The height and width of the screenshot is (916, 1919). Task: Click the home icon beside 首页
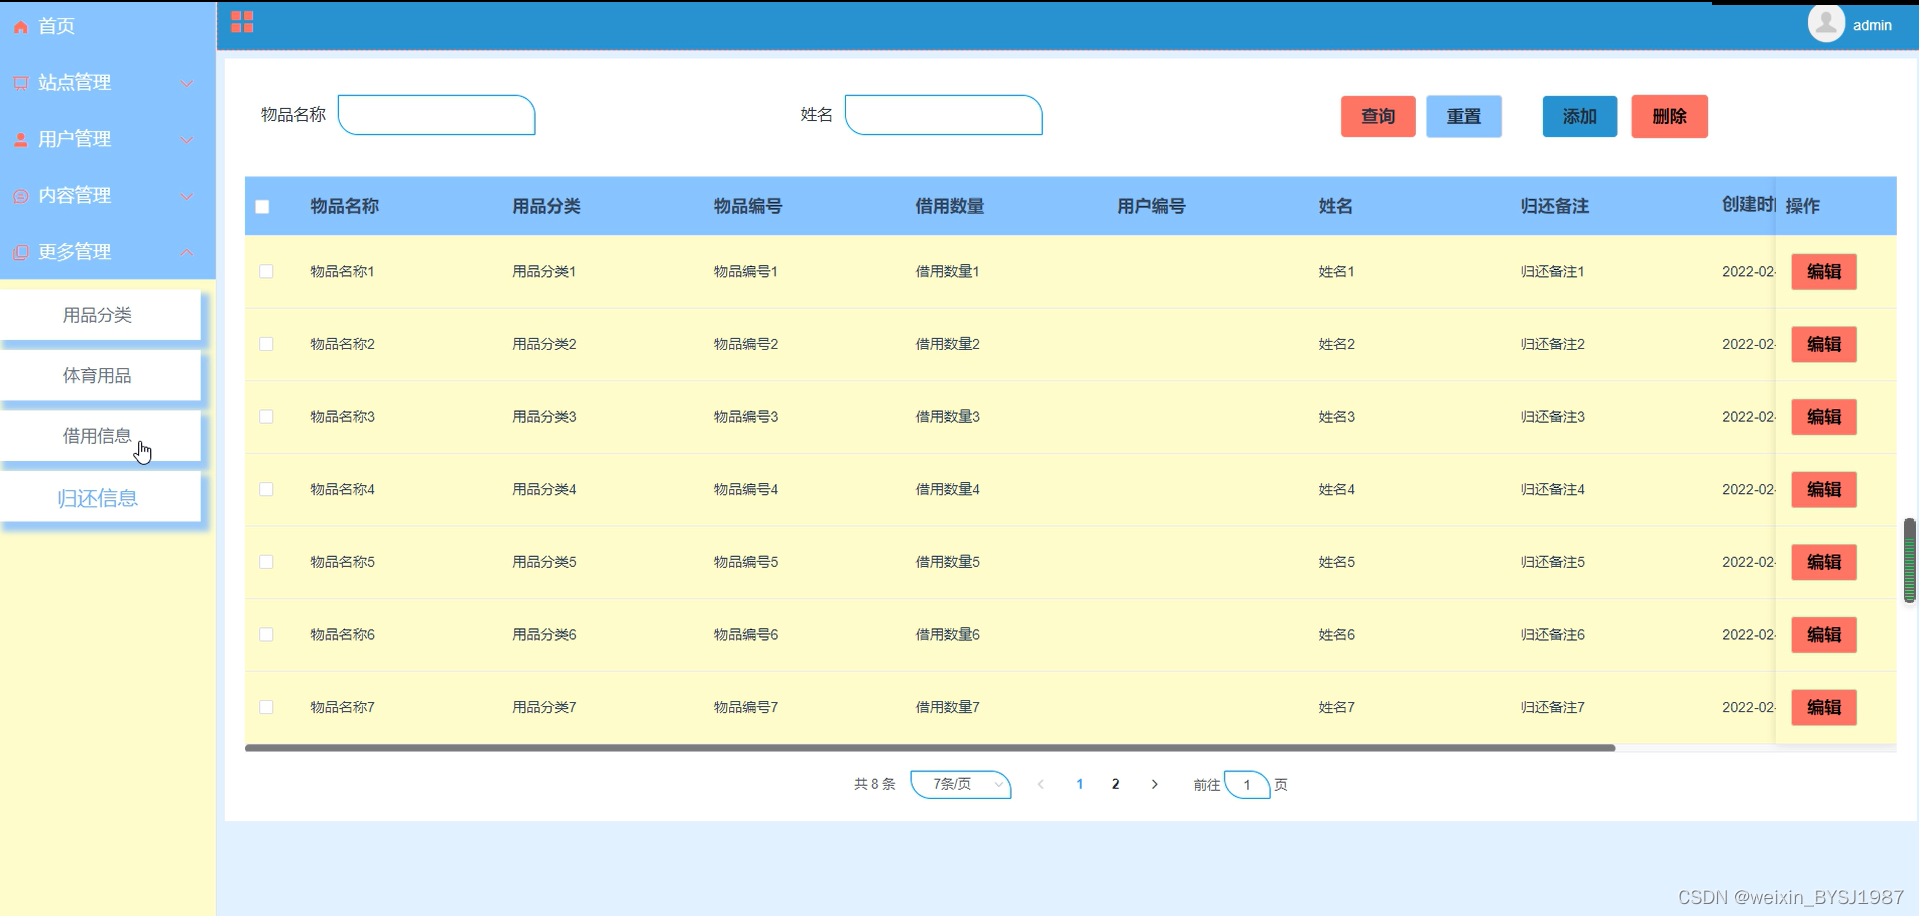coord(20,27)
